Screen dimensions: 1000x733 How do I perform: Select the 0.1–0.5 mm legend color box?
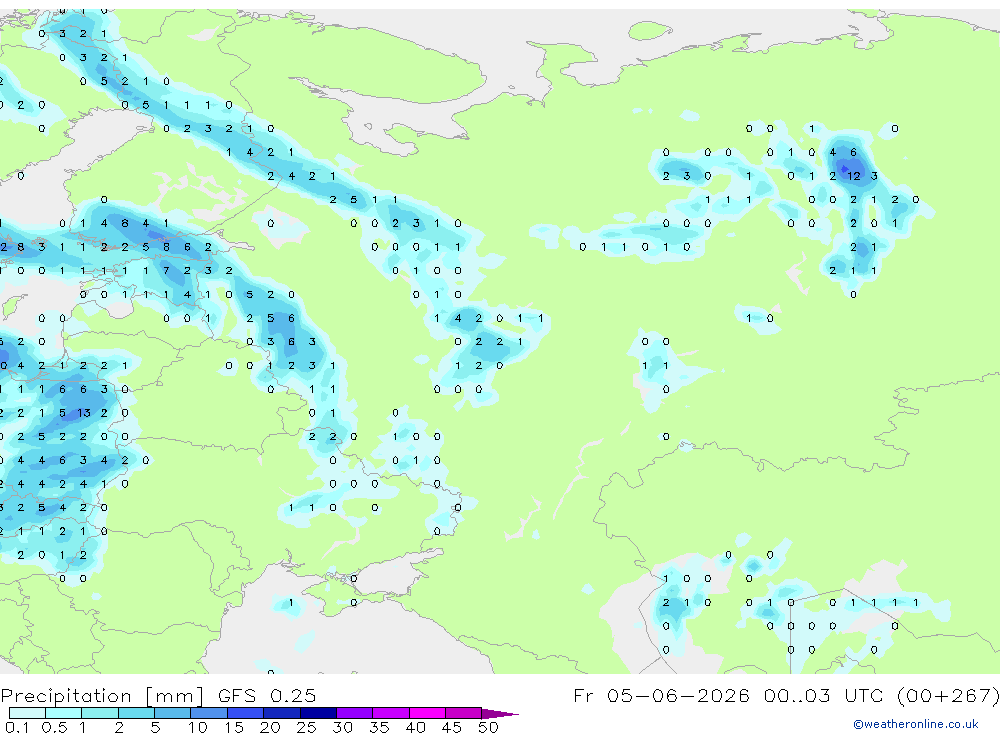[27, 713]
